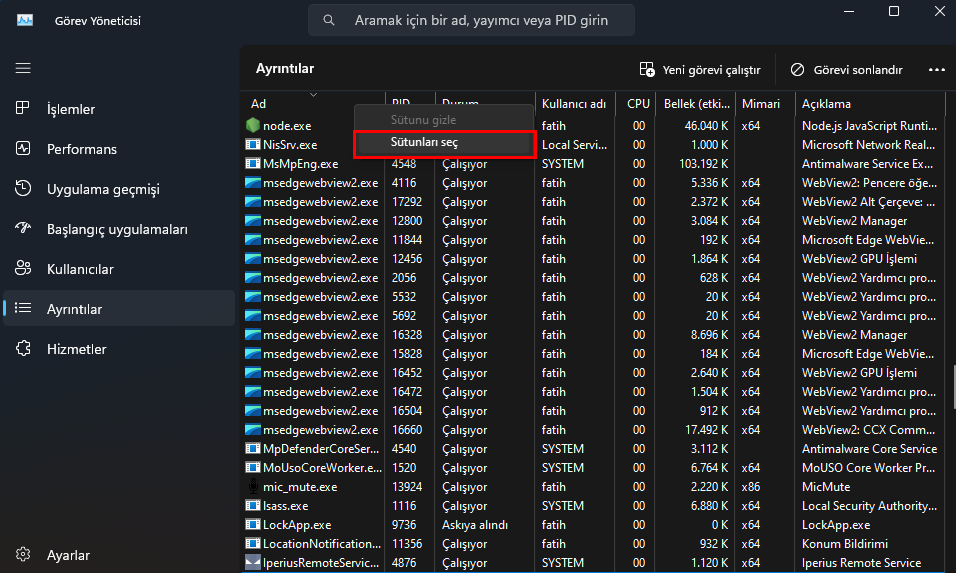The image size is (956, 573).
Task: Sort by the Bellek column header
Action: point(696,104)
